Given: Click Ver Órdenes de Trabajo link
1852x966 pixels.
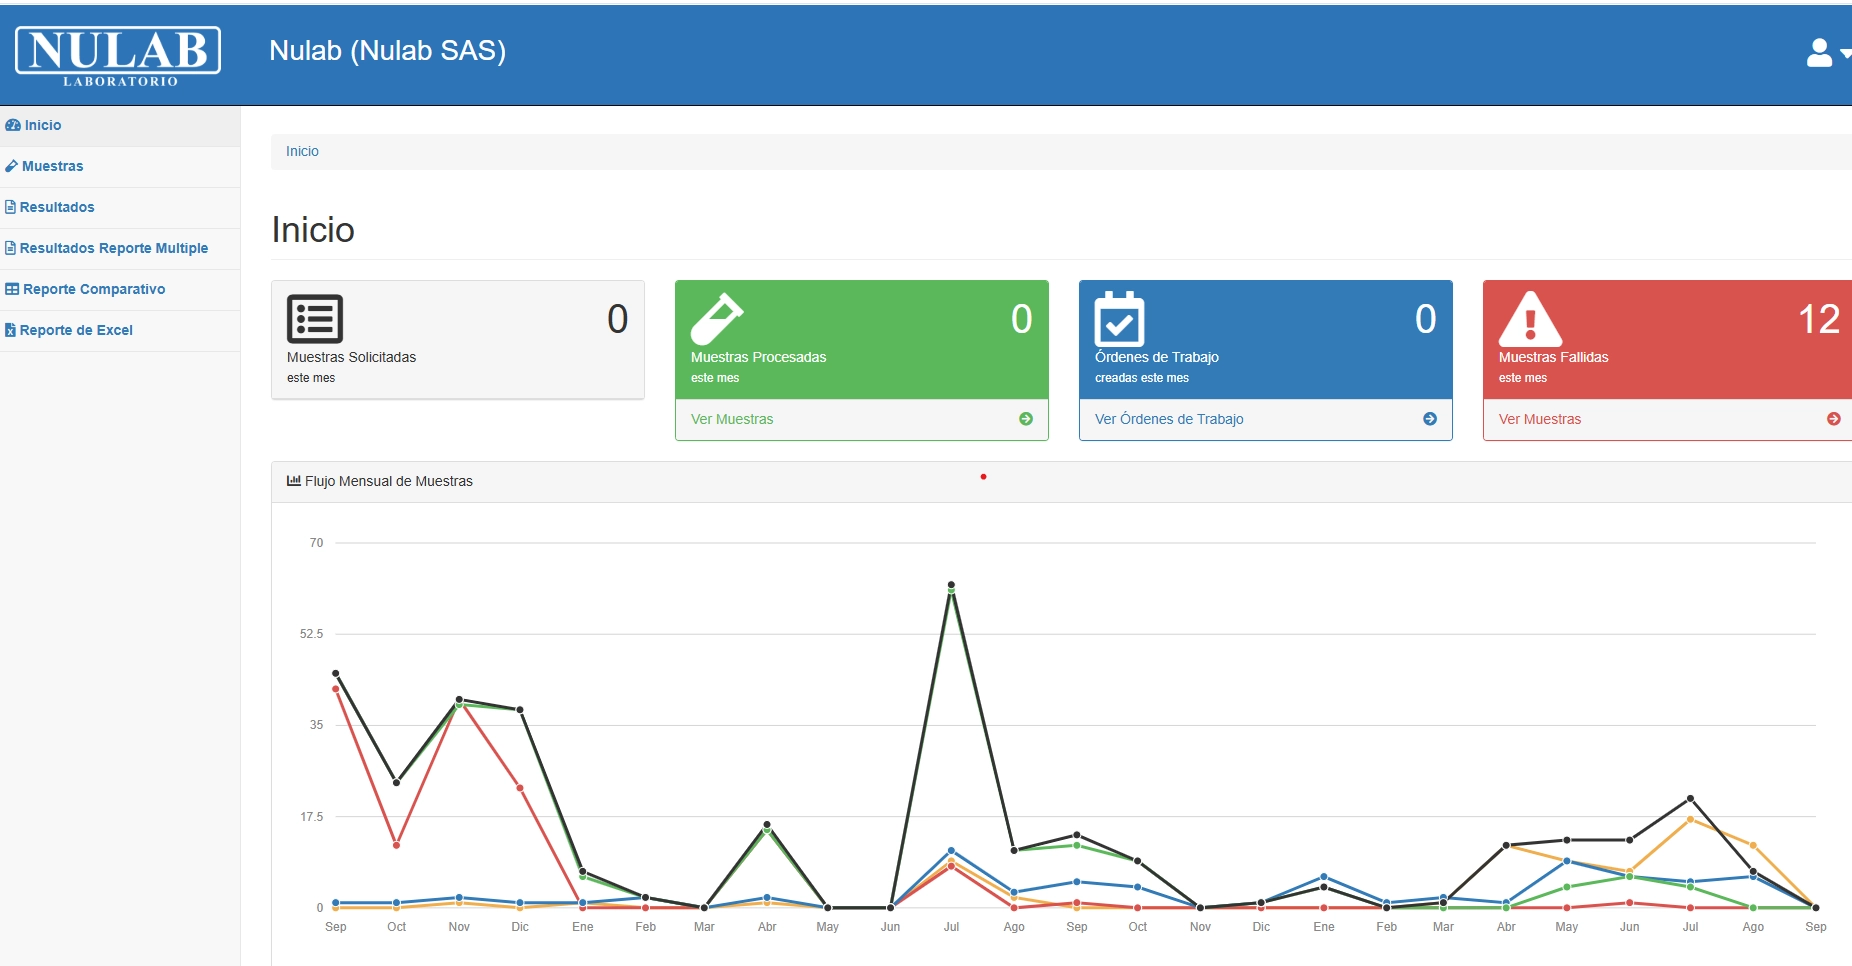Looking at the screenshot, I should (1169, 420).
